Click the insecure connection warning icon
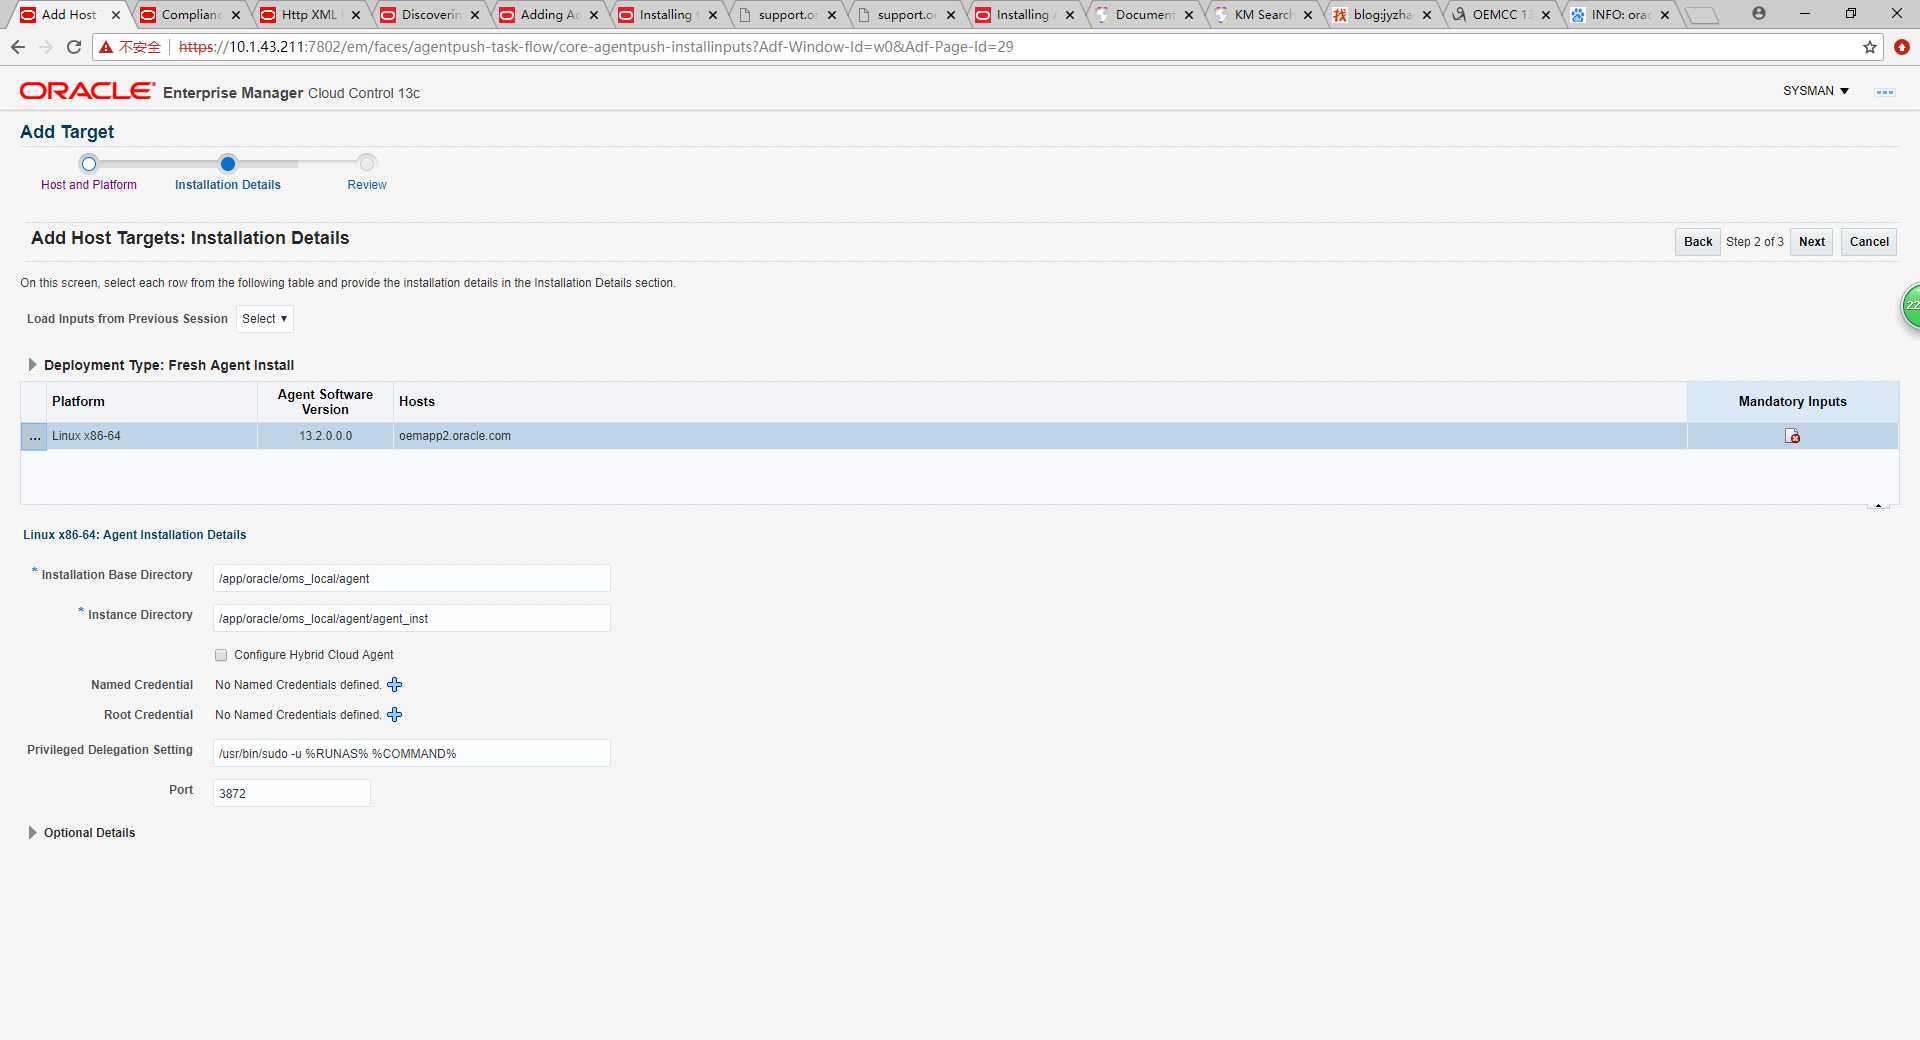 tap(106, 47)
